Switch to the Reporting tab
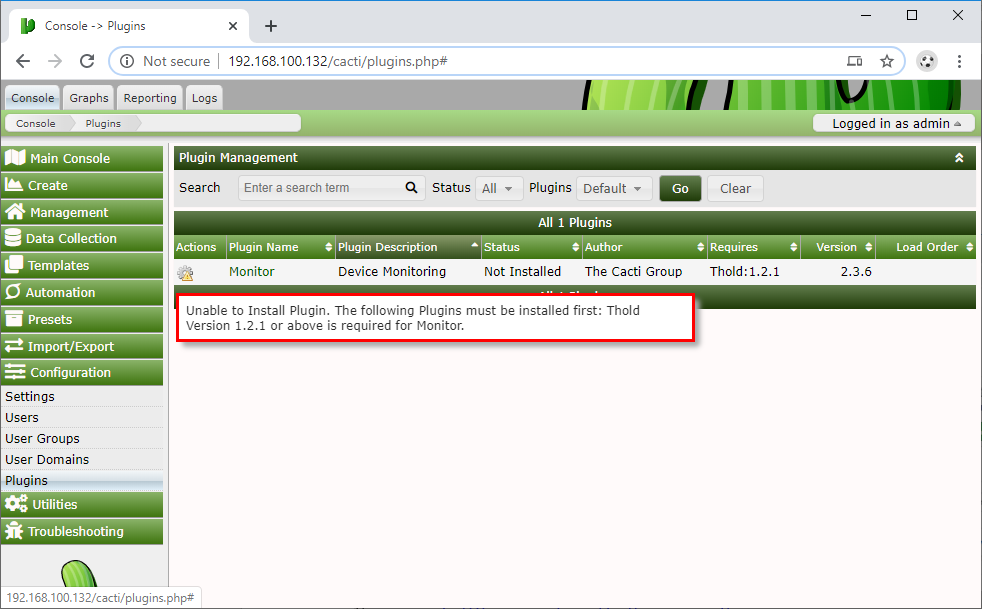 coord(150,98)
